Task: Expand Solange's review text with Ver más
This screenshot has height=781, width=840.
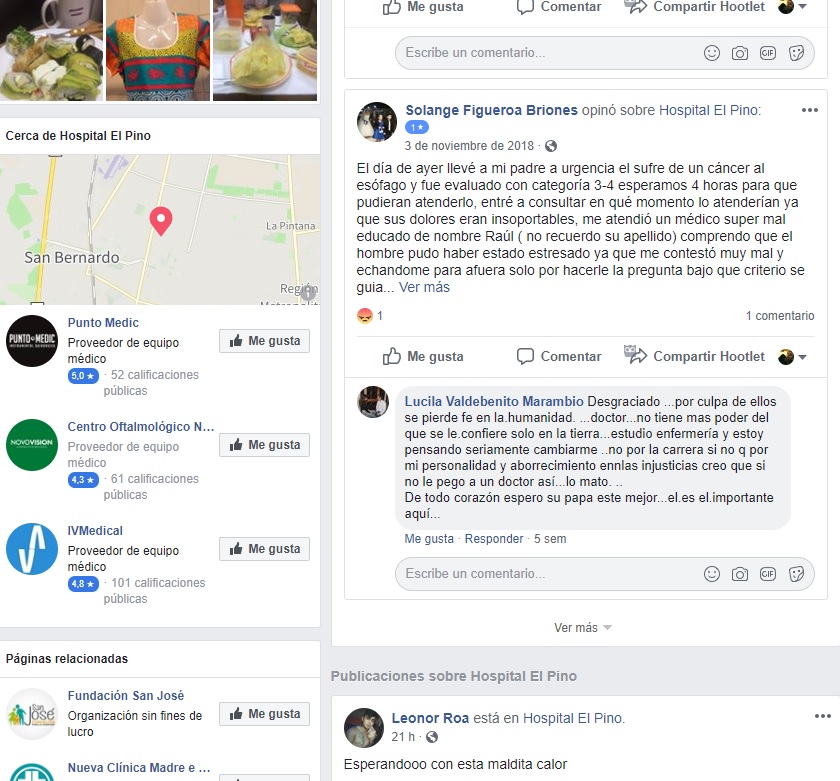Action: coord(424,287)
